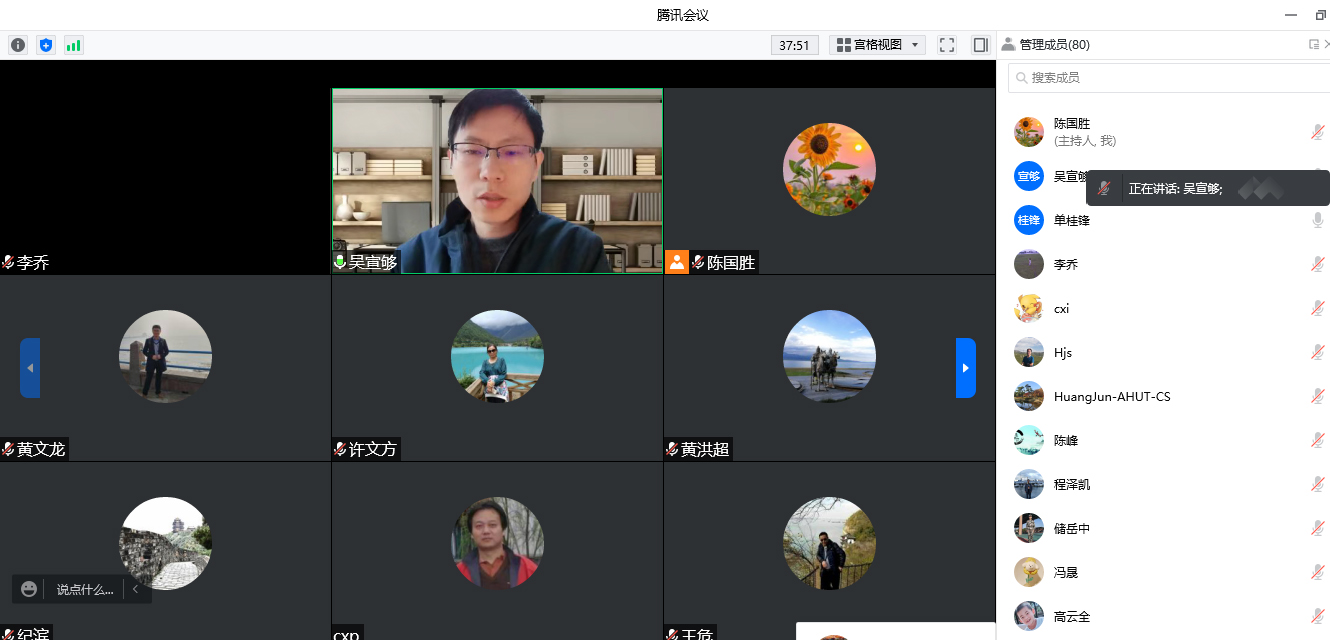Toggle 陈国胜 host microphone in member list
Image resolution: width=1330 pixels, height=640 pixels.
pyautogui.click(x=1318, y=132)
